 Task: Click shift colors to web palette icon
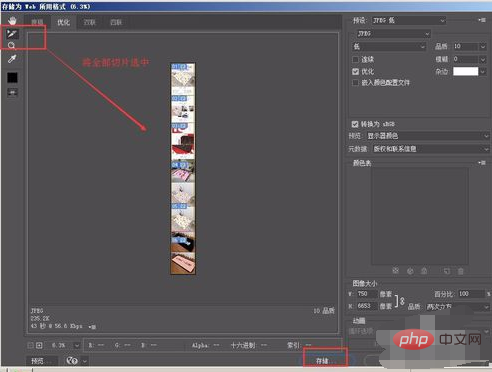click(x=410, y=271)
